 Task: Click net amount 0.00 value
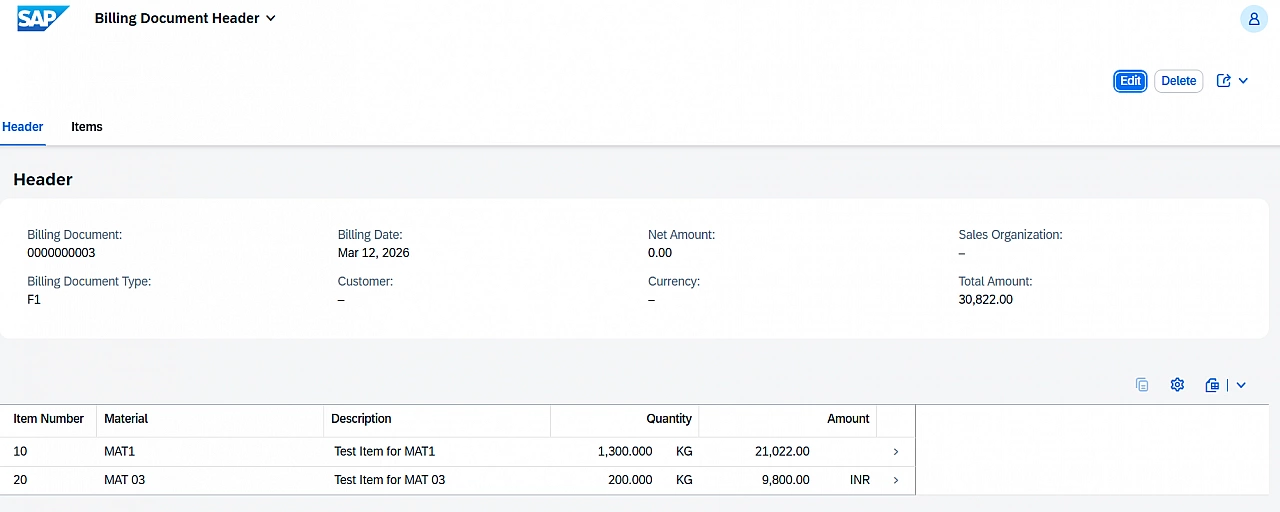click(x=660, y=253)
